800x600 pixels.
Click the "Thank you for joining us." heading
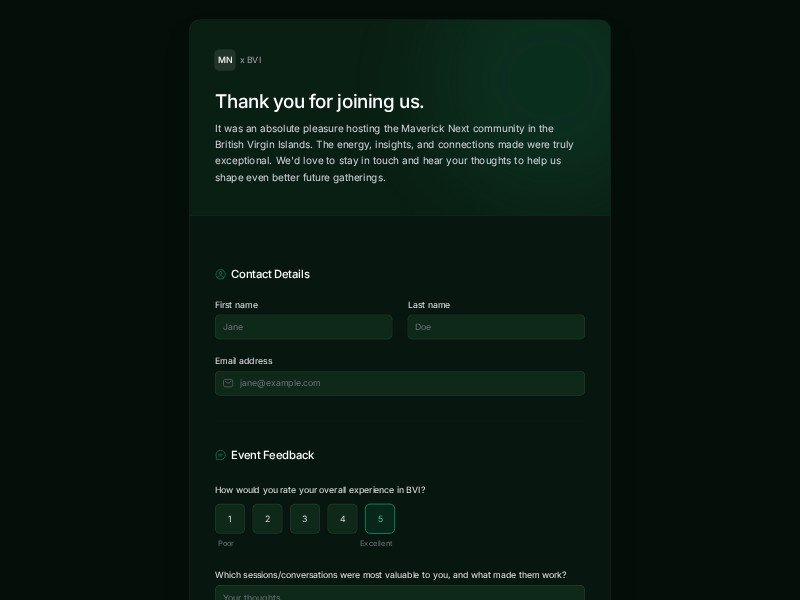click(x=319, y=101)
